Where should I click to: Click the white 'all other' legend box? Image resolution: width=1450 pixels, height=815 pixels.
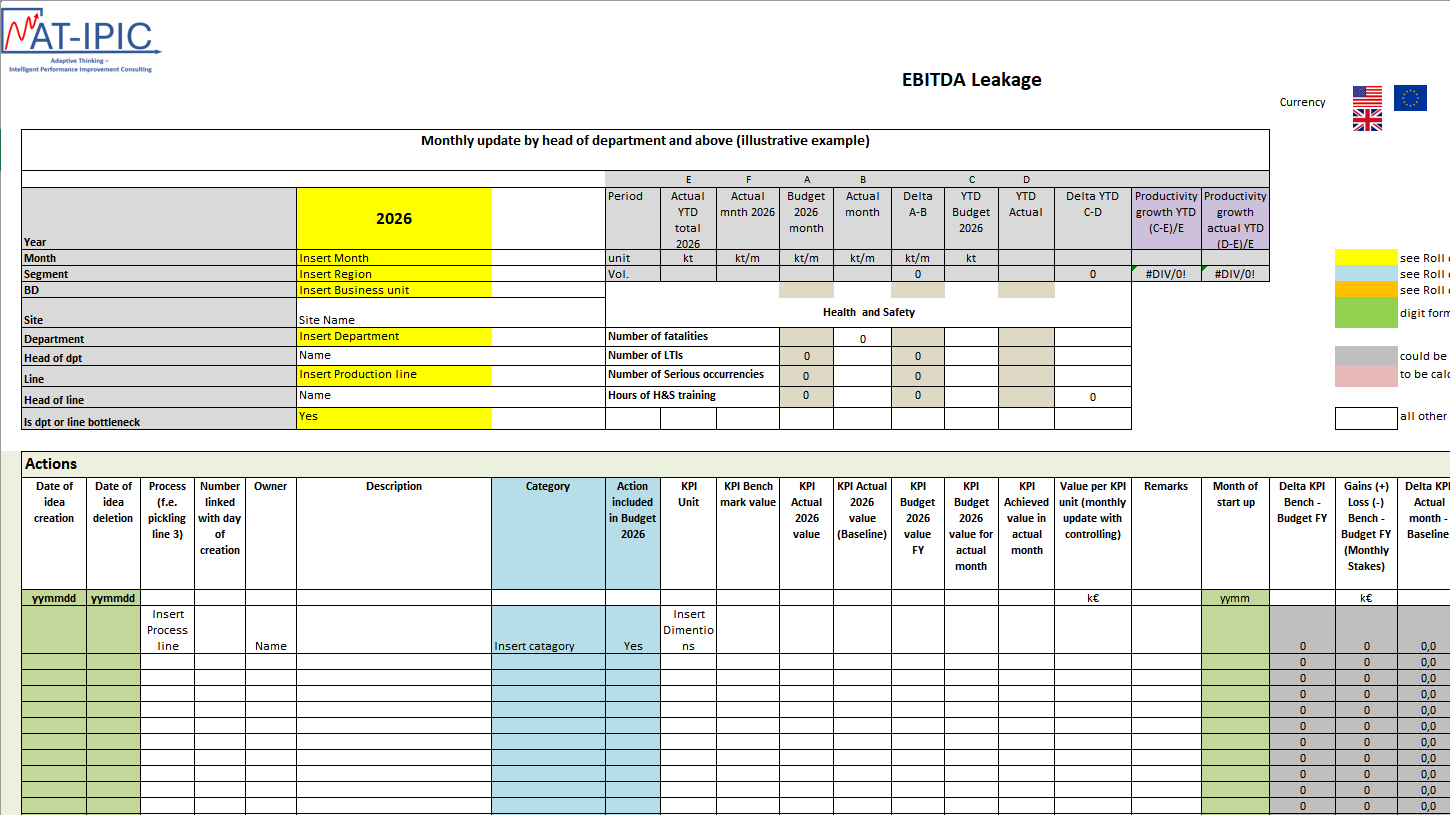[1366, 418]
